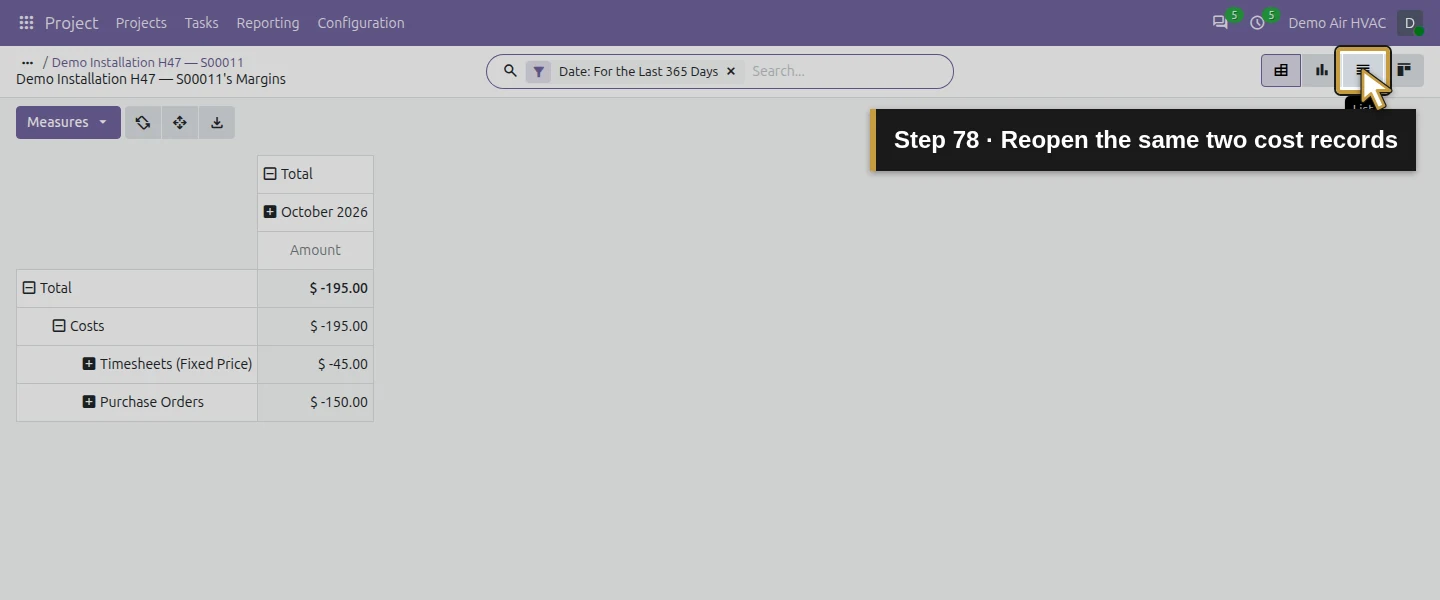The image size is (1440, 600).
Task: Open the Configuration menu
Action: click(361, 23)
